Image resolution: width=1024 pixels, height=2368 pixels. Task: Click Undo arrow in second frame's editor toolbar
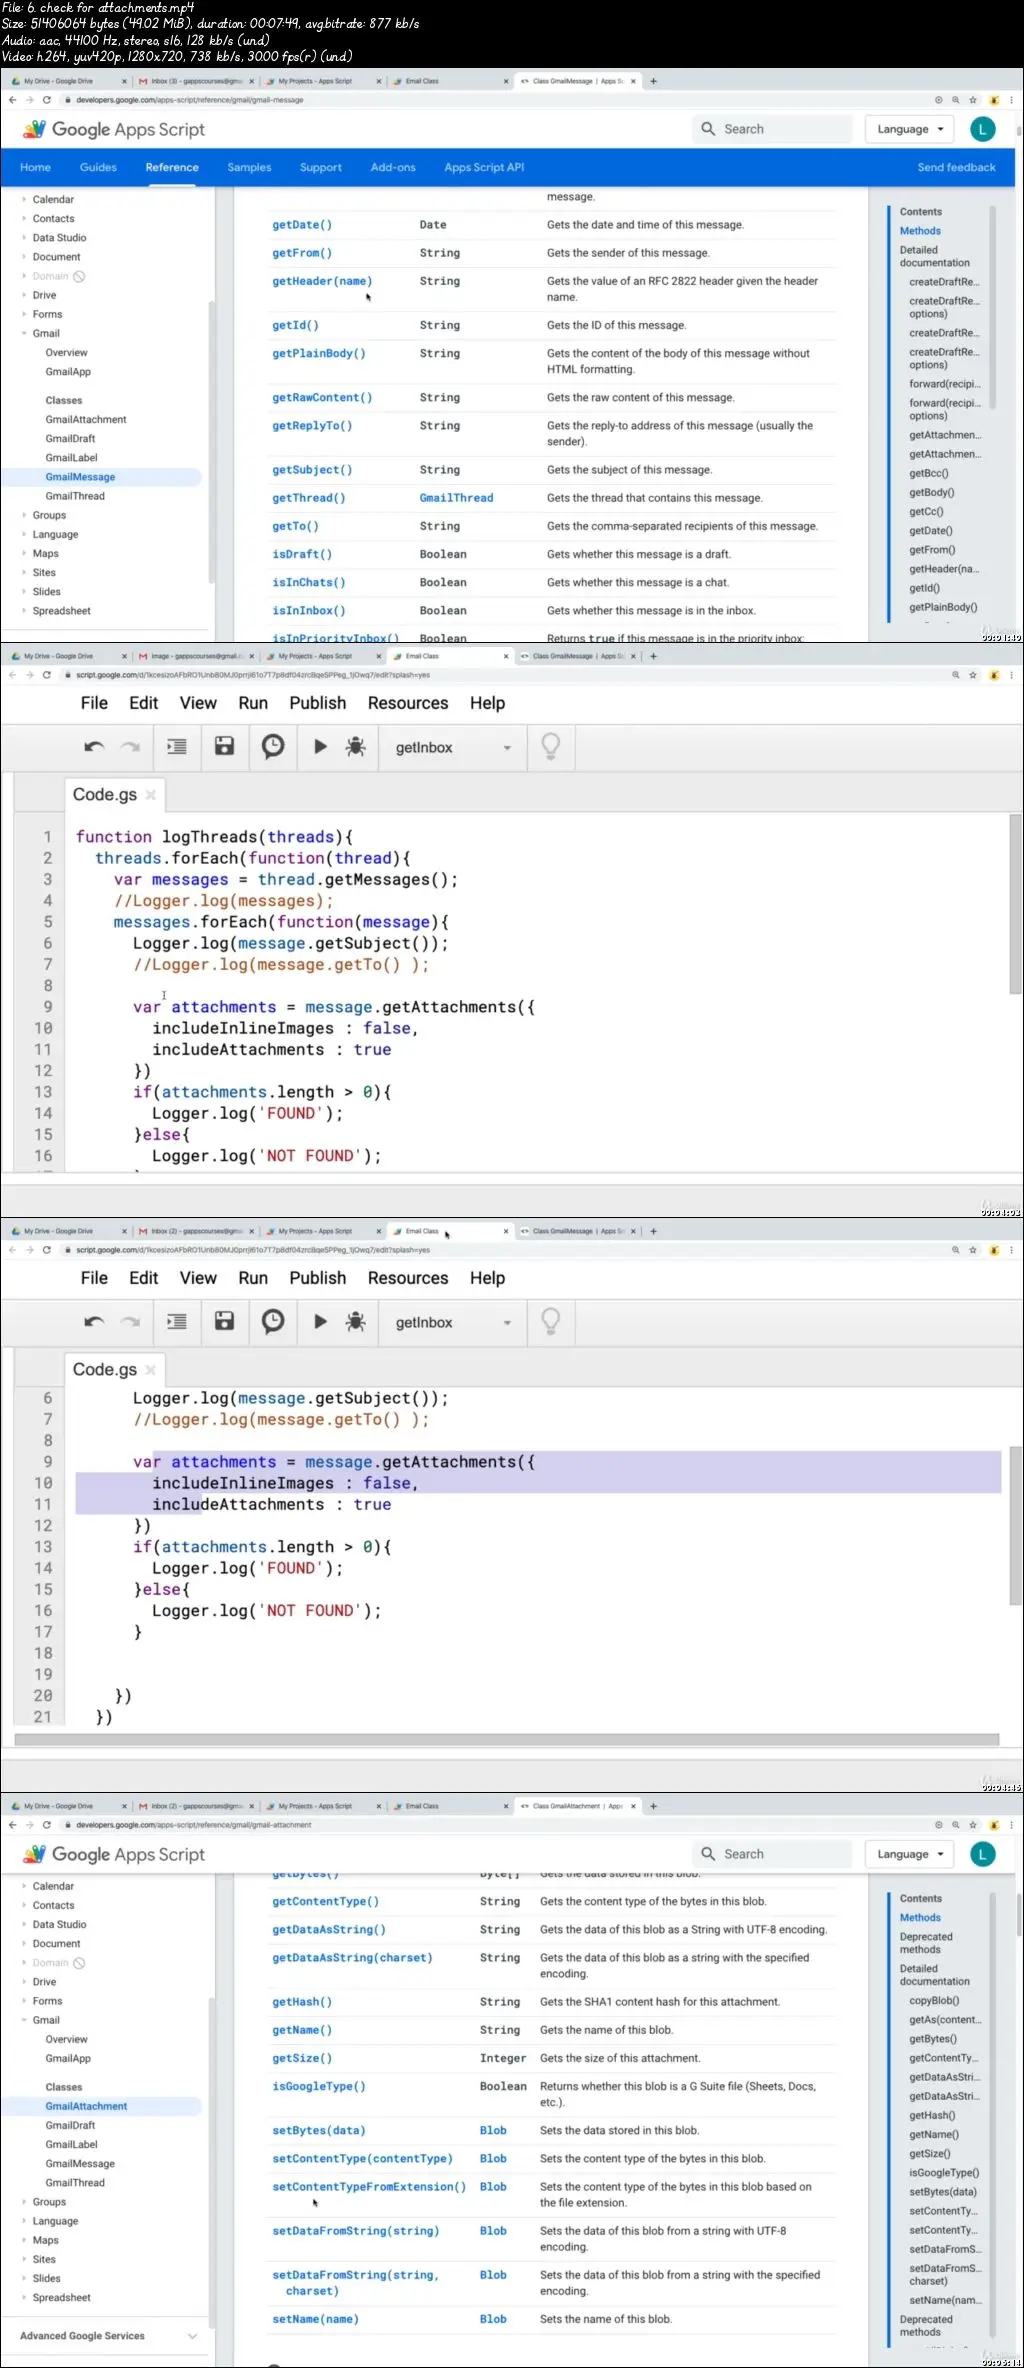click(94, 747)
